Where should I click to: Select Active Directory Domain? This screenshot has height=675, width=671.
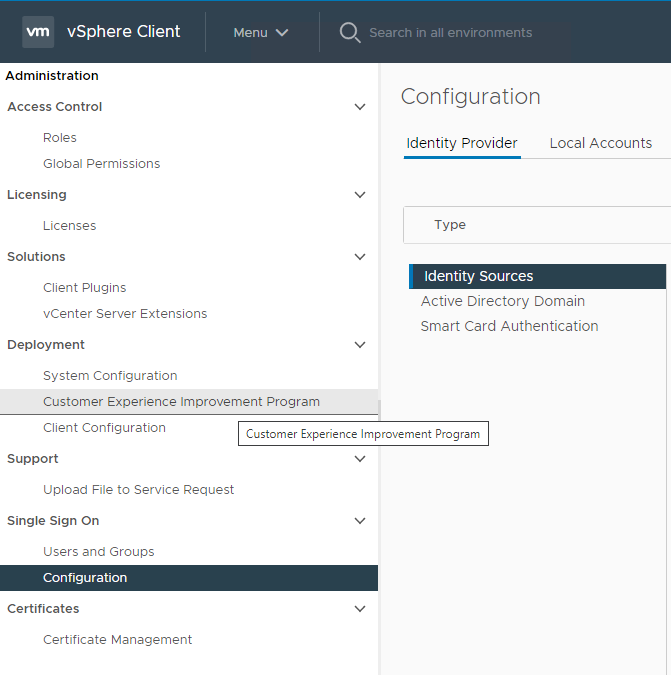click(x=503, y=301)
